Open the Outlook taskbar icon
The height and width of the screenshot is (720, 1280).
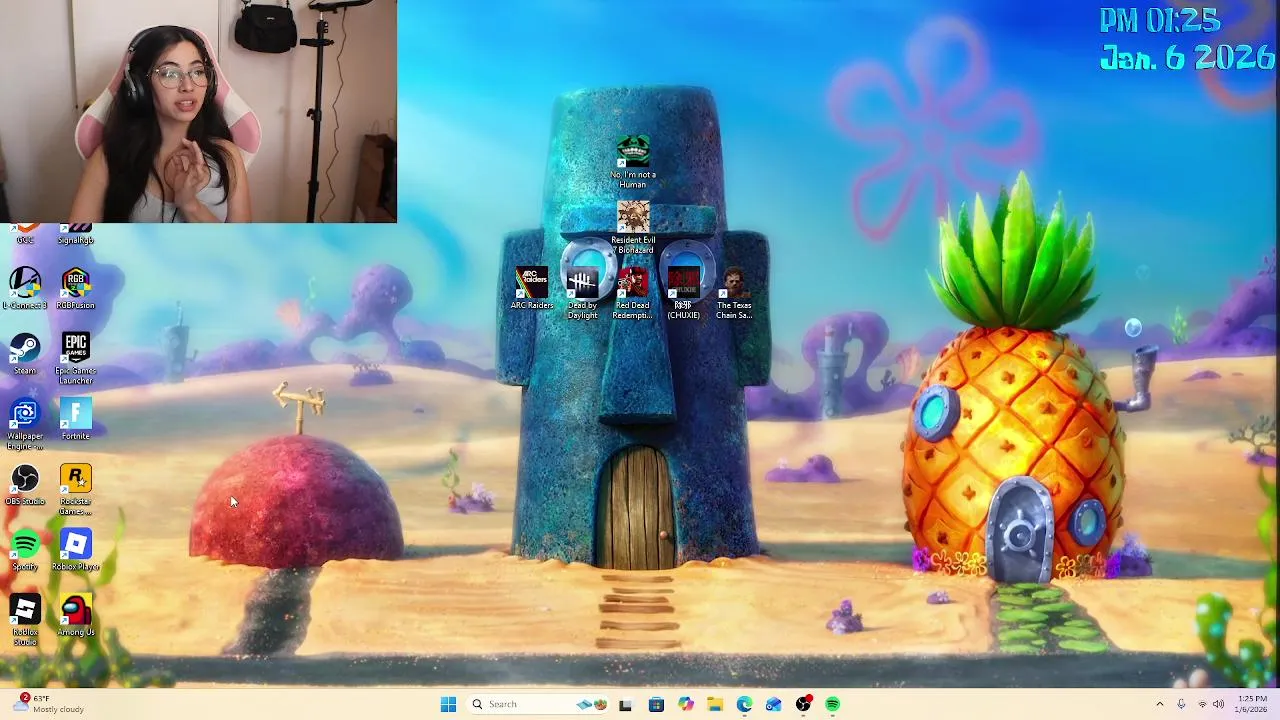(773, 704)
